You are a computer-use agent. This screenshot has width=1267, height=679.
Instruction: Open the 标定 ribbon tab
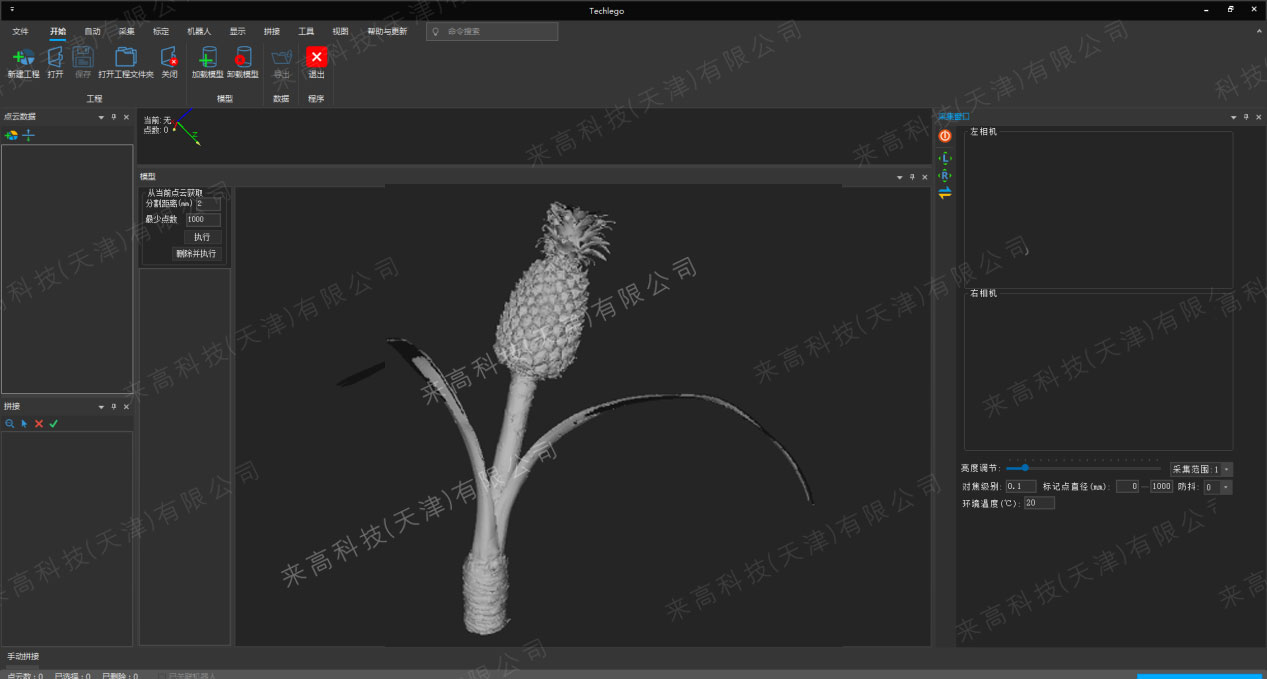coord(161,31)
